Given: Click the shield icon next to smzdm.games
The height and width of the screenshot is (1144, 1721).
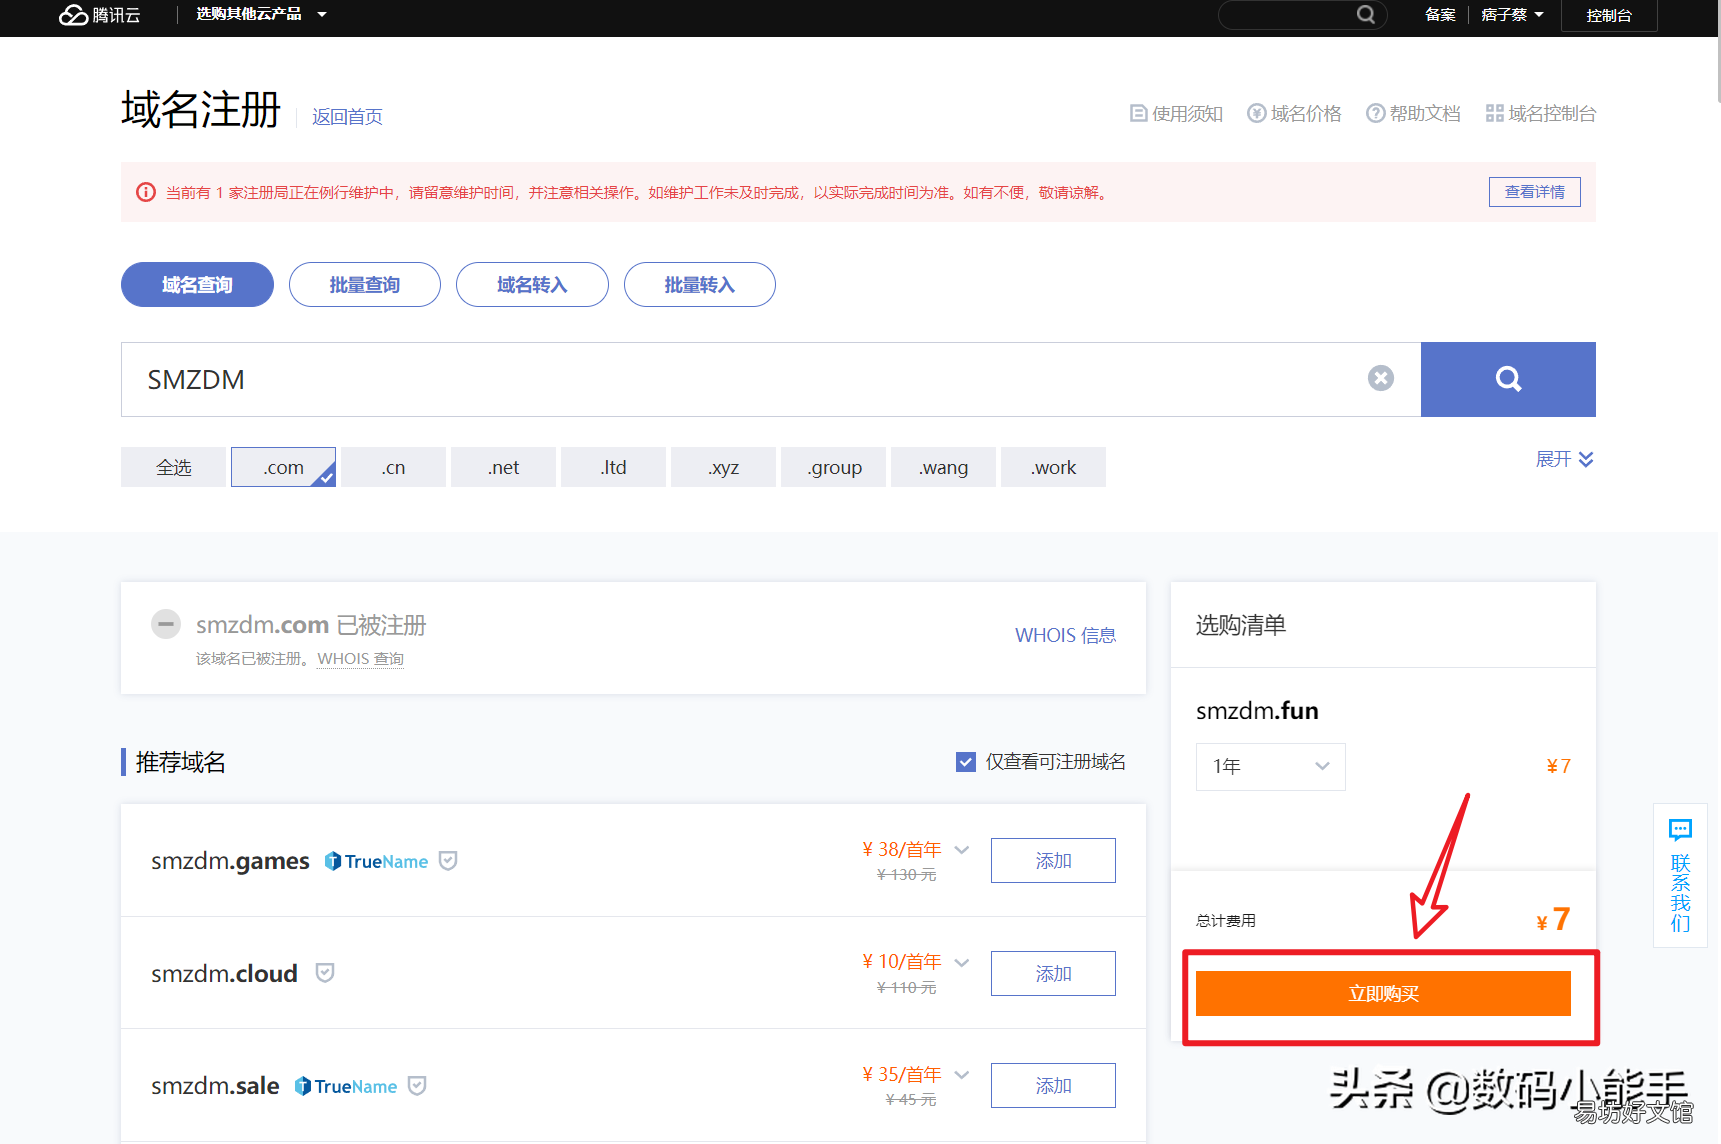Looking at the screenshot, I should [448, 860].
